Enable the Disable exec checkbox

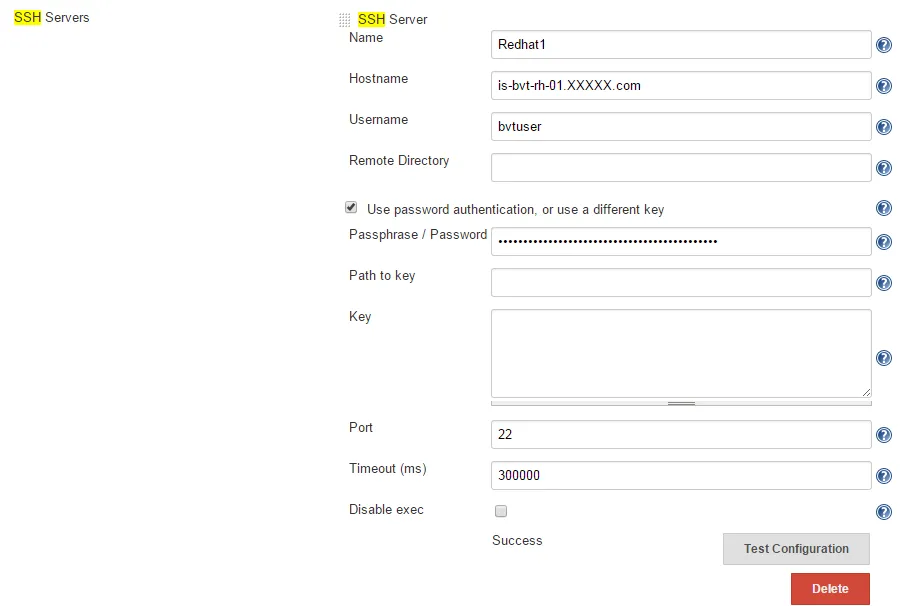pos(501,511)
